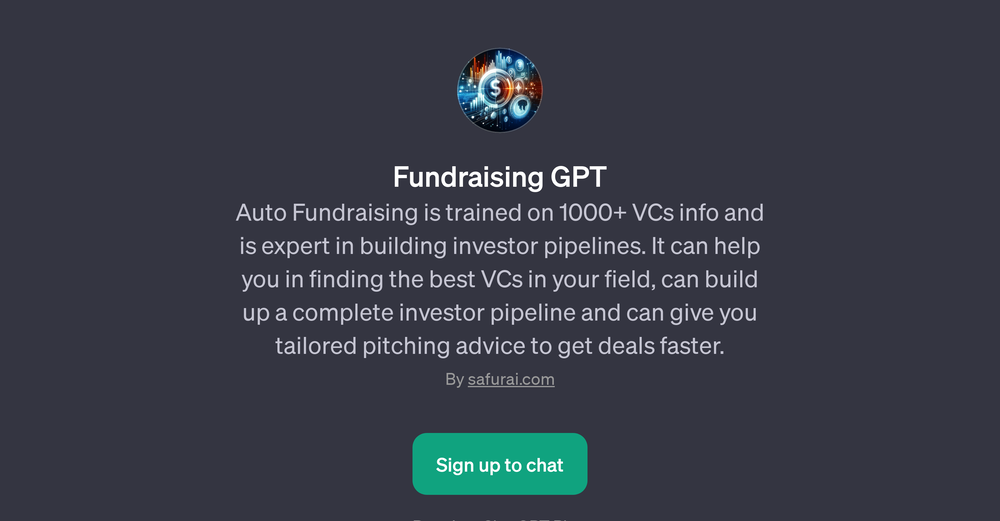
Task: Open the safurai.com author link
Action: (x=511, y=380)
